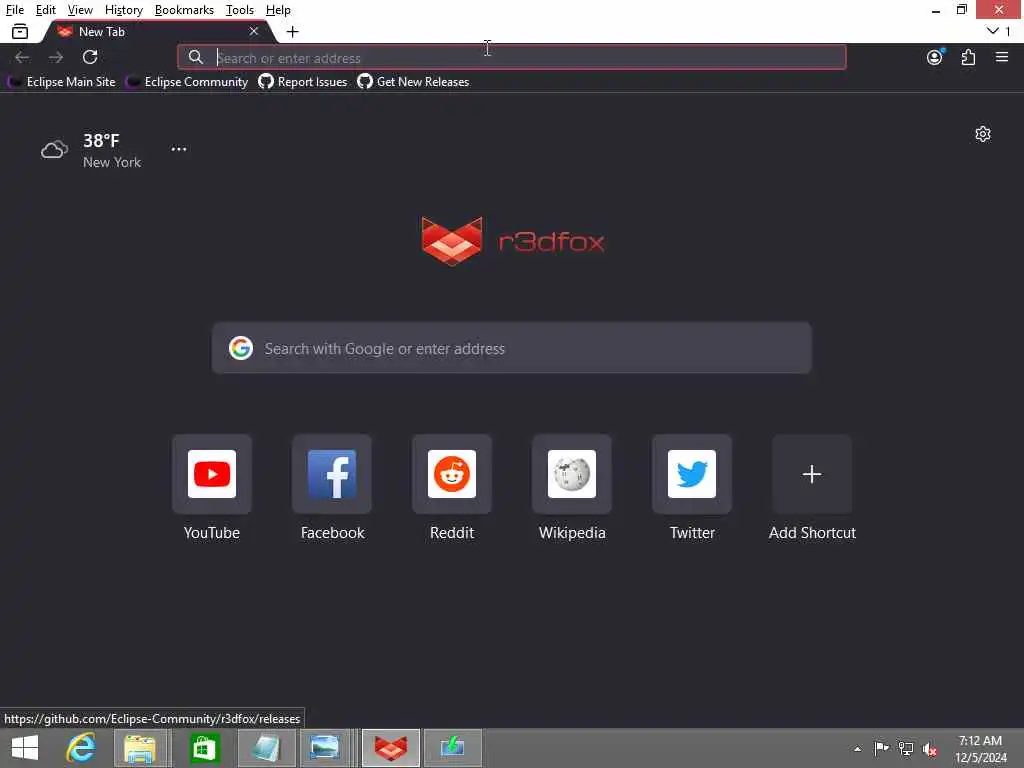This screenshot has height=768, width=1024.
Task: Launch Internet Explorer from taskbar
Action: tap(81, 748)
